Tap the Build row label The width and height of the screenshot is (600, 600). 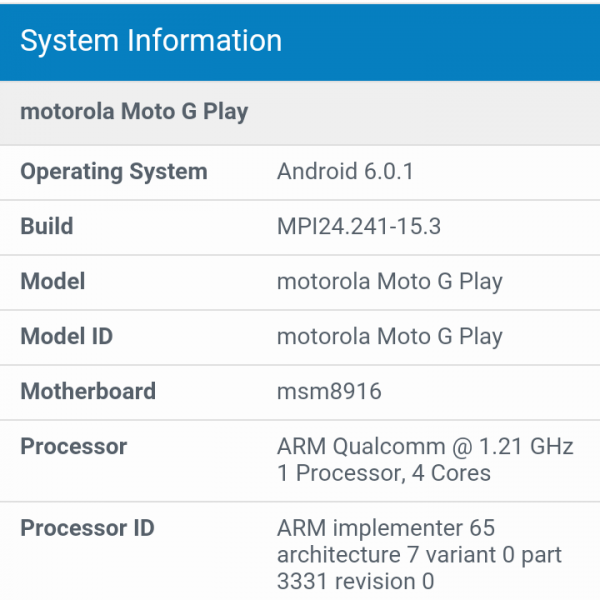[x=47, y=226]
